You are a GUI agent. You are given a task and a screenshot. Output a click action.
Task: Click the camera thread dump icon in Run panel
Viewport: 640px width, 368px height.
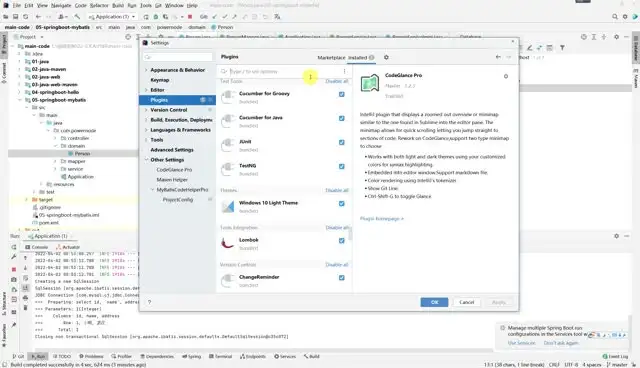[x=14, y=279]
